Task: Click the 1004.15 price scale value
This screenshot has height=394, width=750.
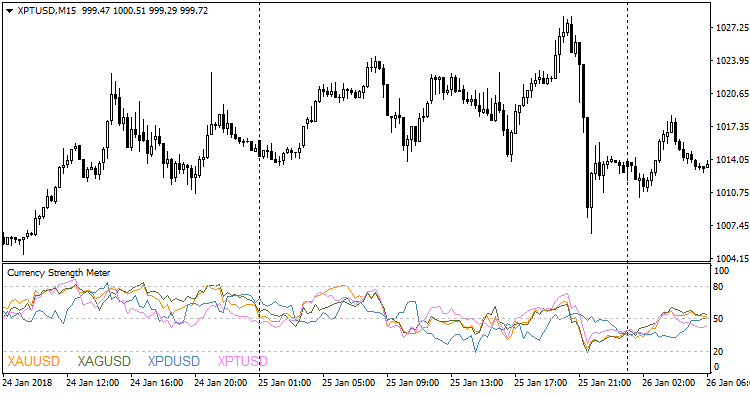Action: coord(732,259)
